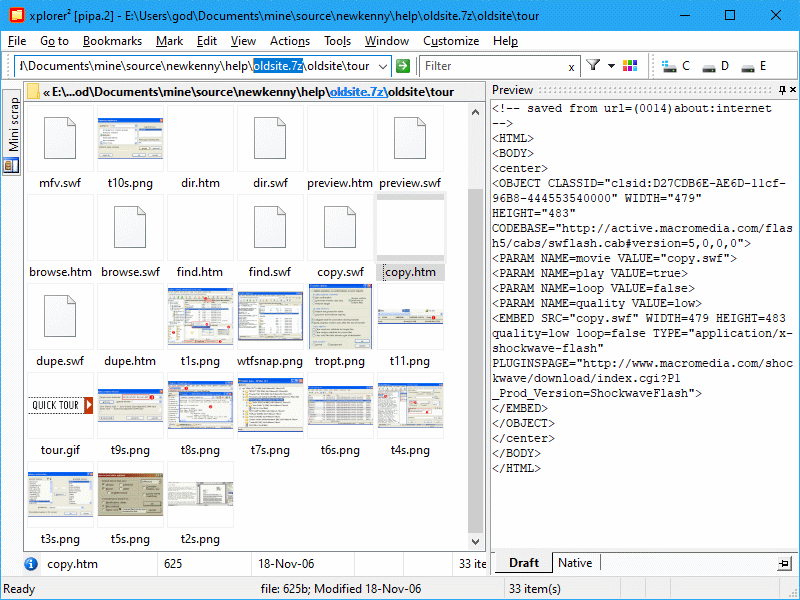Close the Preview pane

point(793,90)
